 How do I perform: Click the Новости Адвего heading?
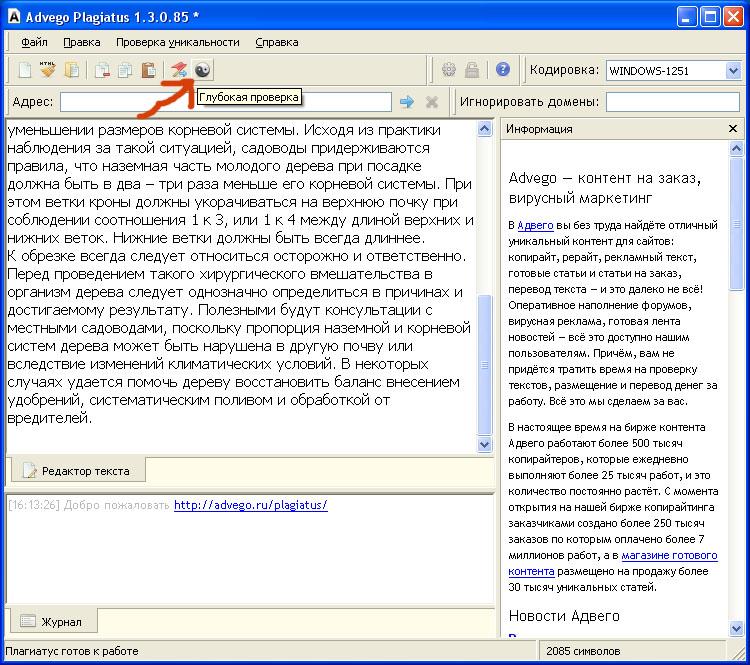point(564,615)
